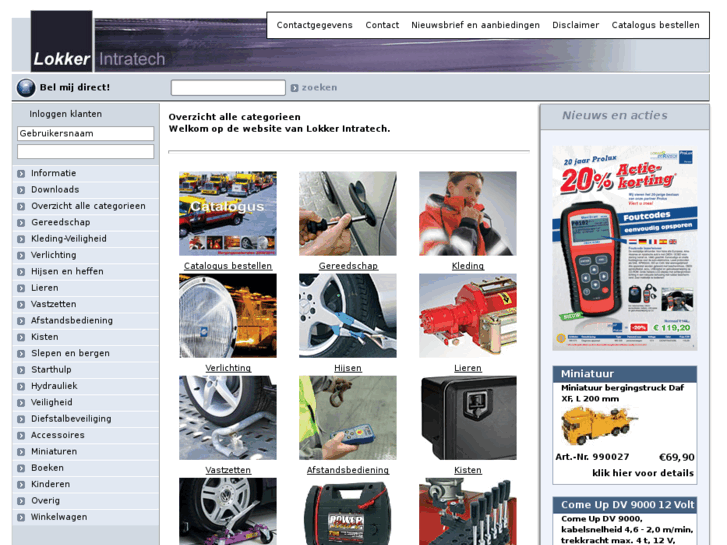This screenshot has width=727, height=545.
Task: Open the Slepen en bergen sidebar category
Action: click(x=70, y=353)
